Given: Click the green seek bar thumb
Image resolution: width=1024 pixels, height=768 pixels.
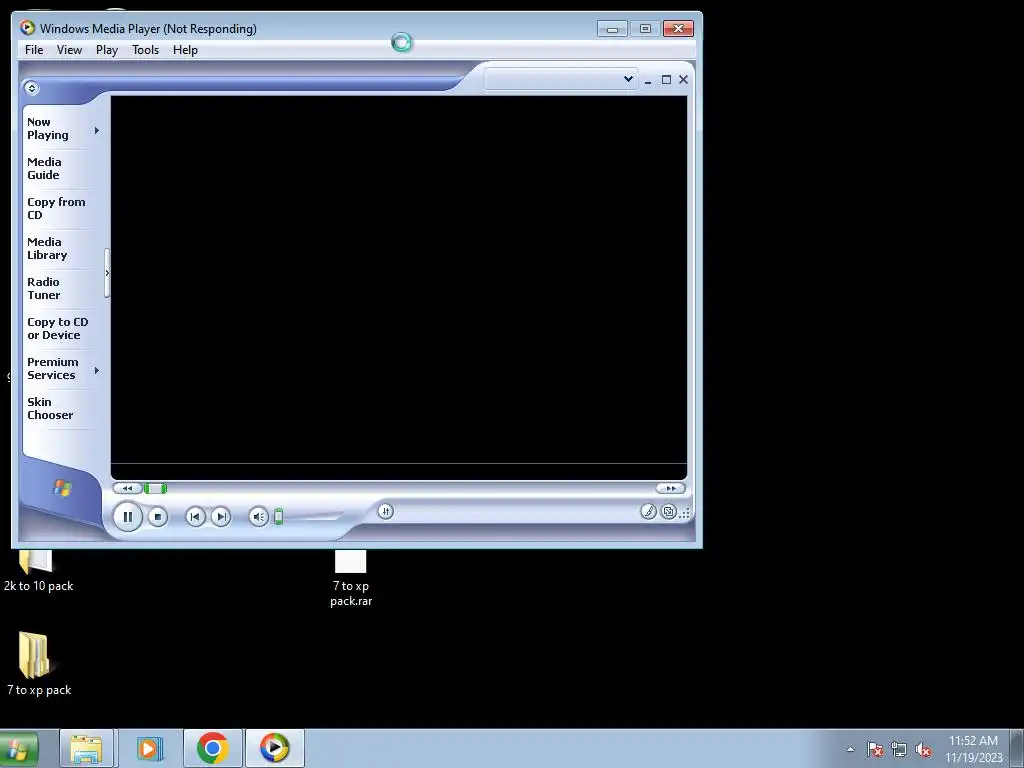Looking at the screenshot, I should [155, 488].
